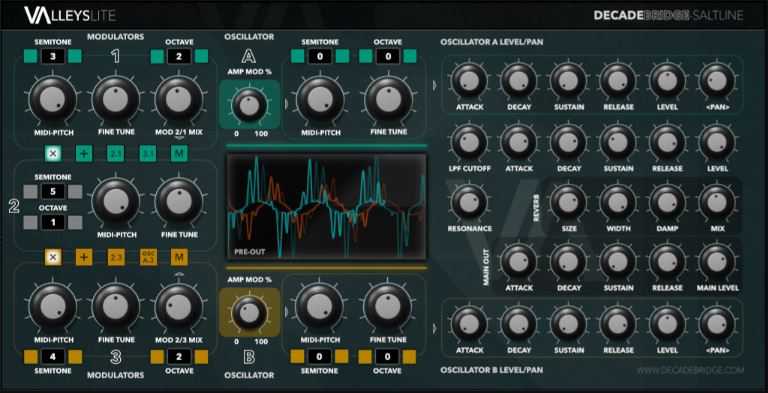This screenshot has width=768, height=393.
Task: Click the Oscillator B Decay knob
Action: point(519,324)
